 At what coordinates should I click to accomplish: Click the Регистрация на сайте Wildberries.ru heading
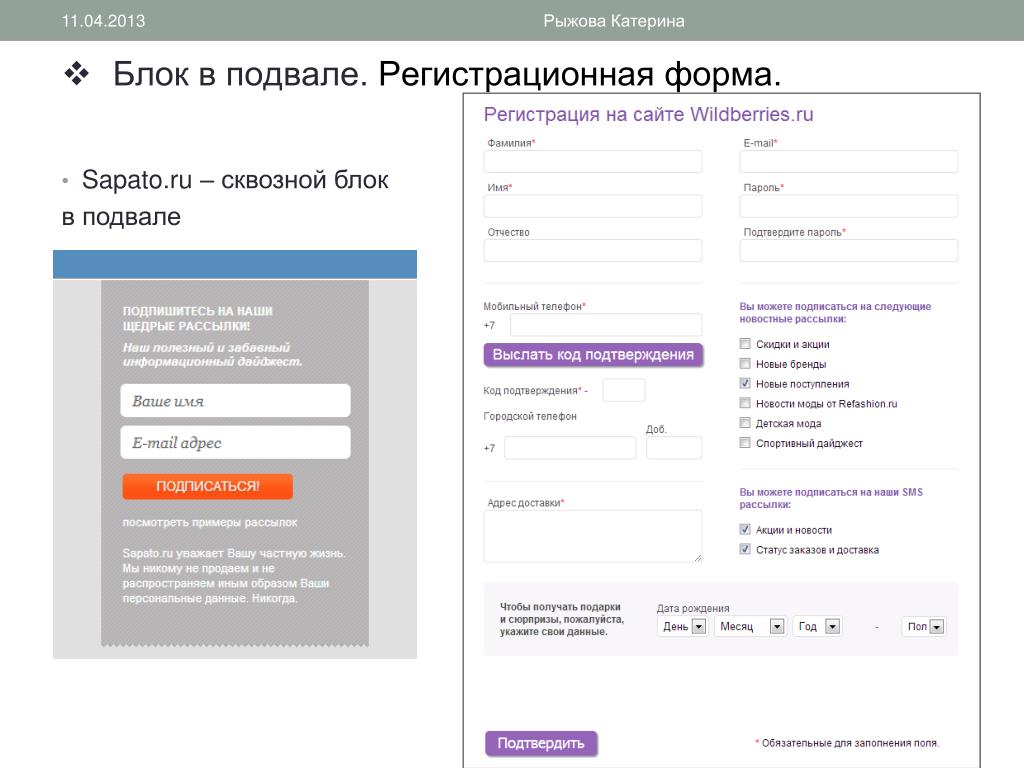[648, 114]
